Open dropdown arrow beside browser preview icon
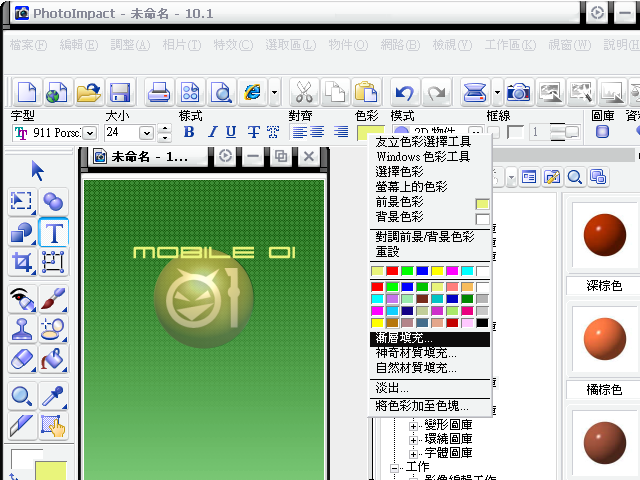Image resolution: width=640 pixels, height=480 pixels. 275,92
